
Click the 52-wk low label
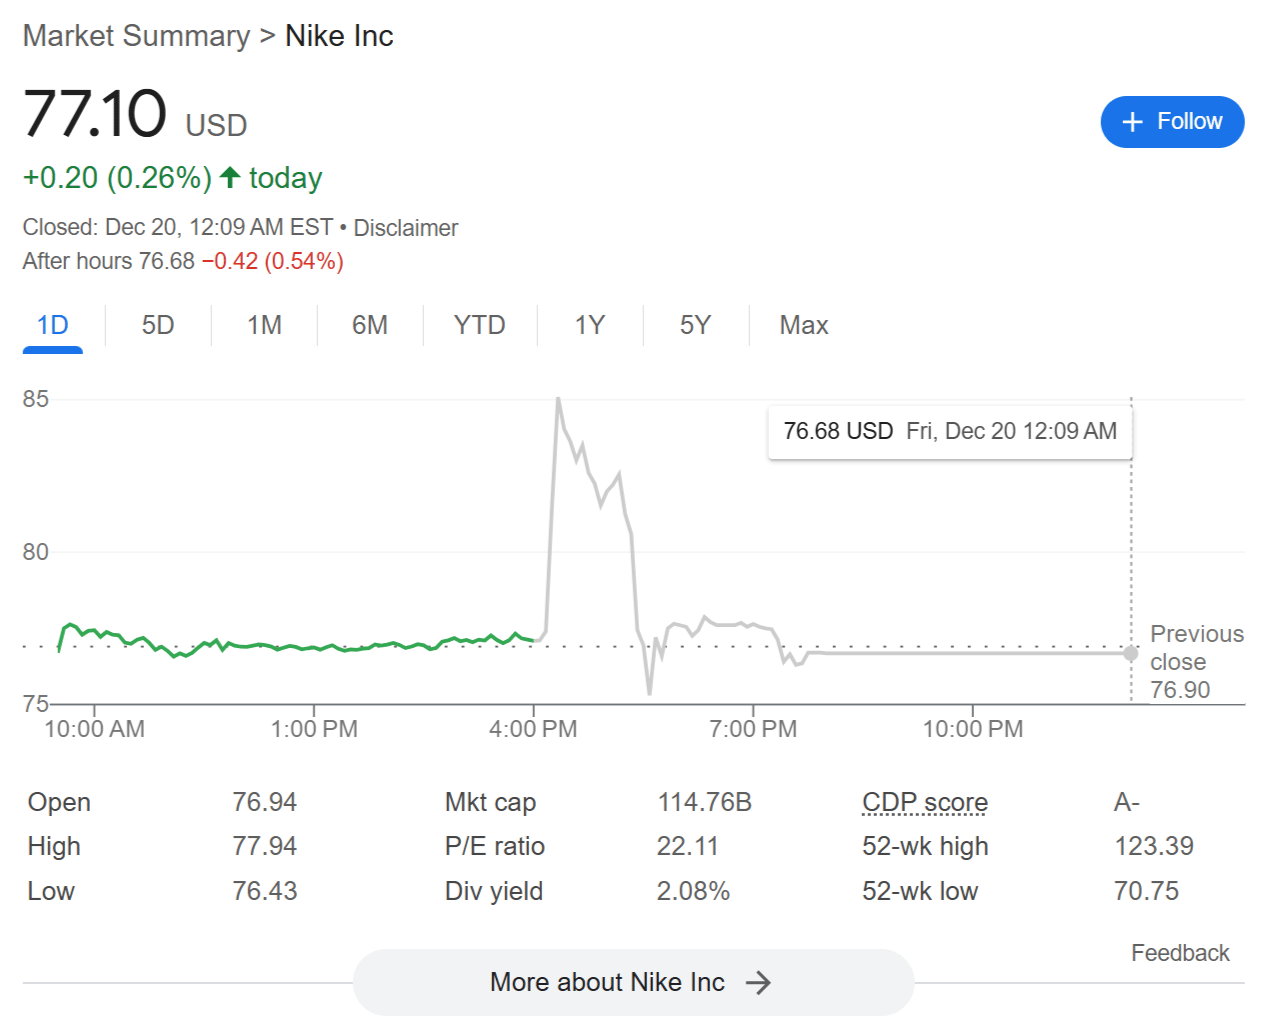920,891
